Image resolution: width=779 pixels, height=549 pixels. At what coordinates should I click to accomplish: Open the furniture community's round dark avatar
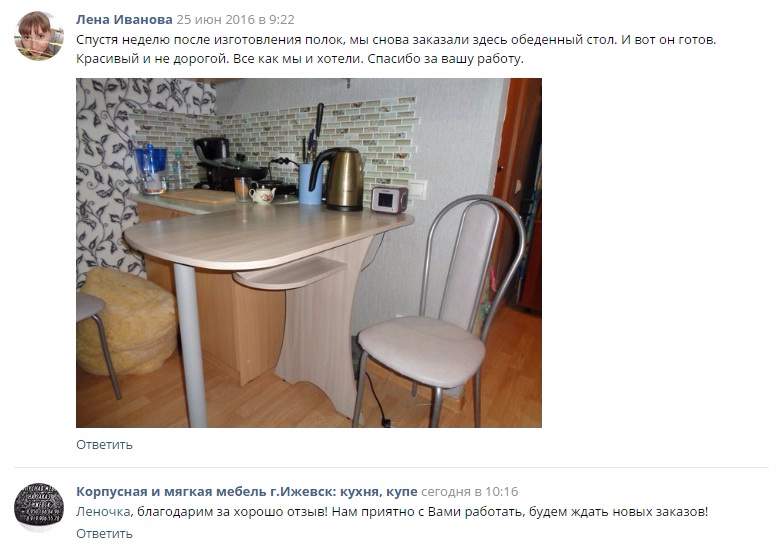[39, 505]
